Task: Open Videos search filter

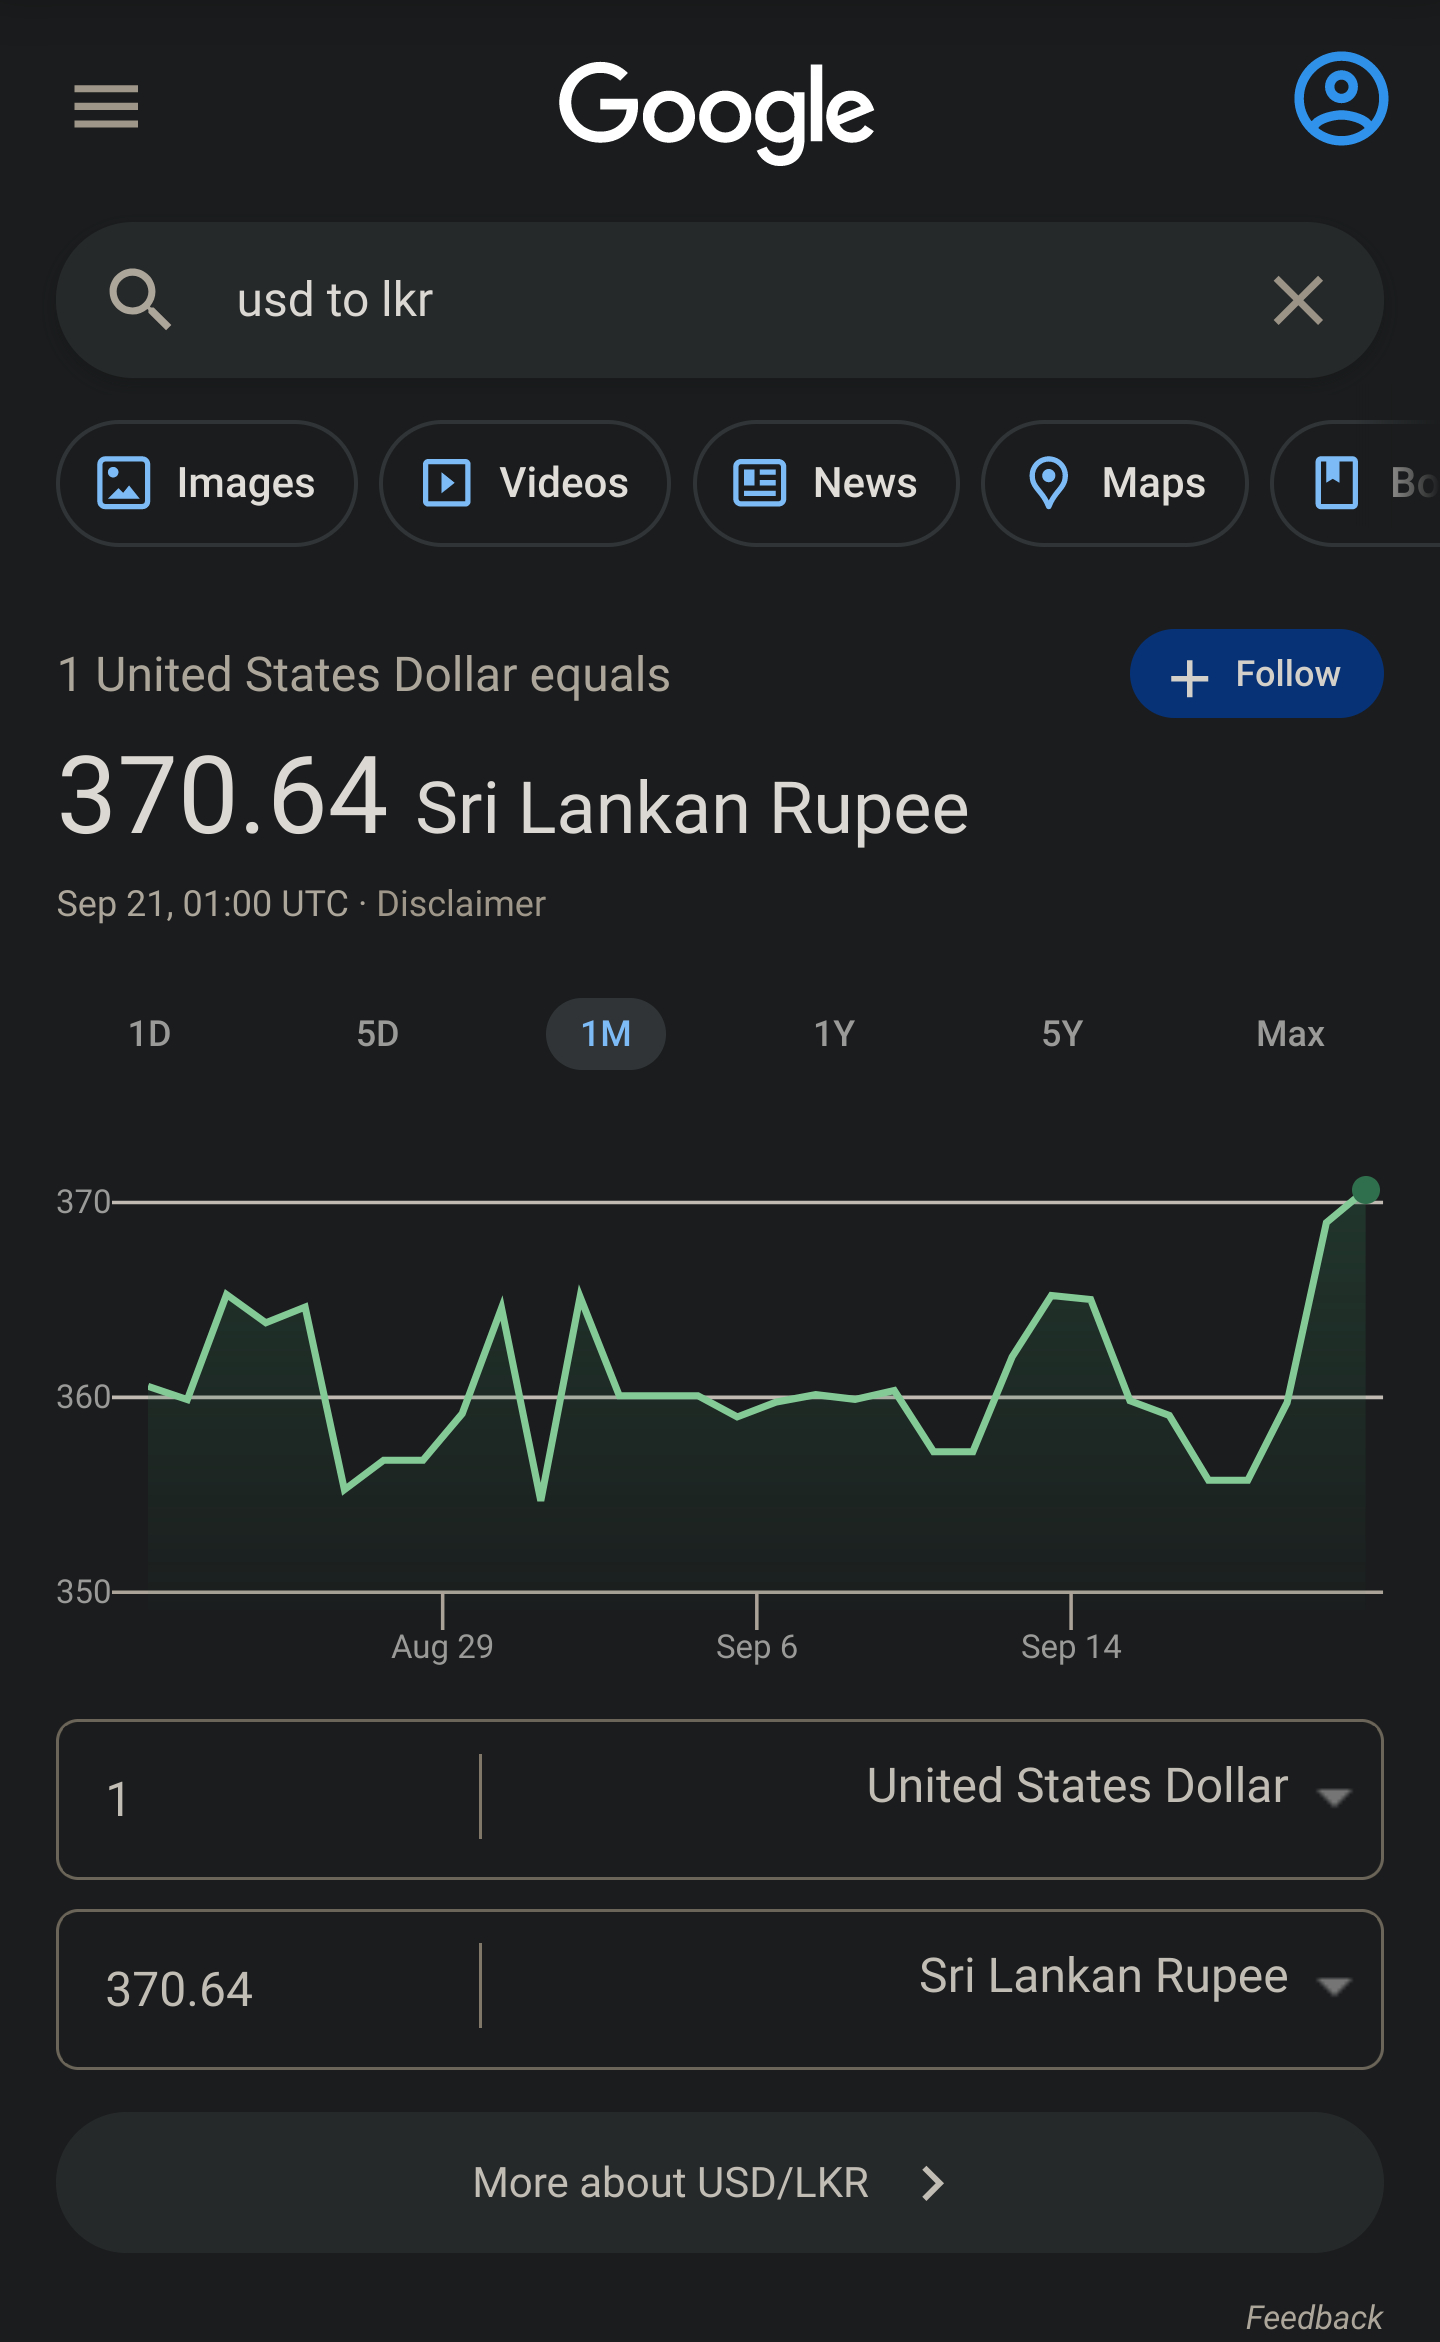Action: (525, 483)
